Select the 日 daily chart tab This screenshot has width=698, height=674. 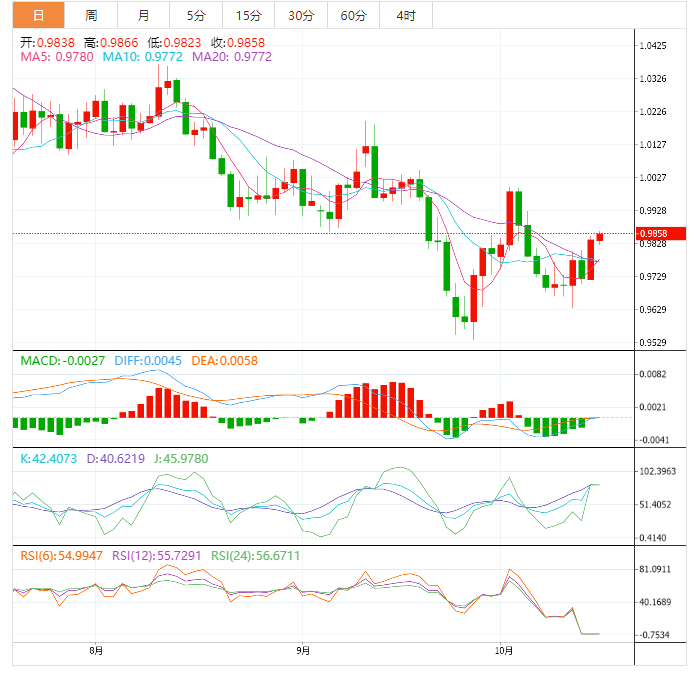pyautogui.click(x=39, y=15)
